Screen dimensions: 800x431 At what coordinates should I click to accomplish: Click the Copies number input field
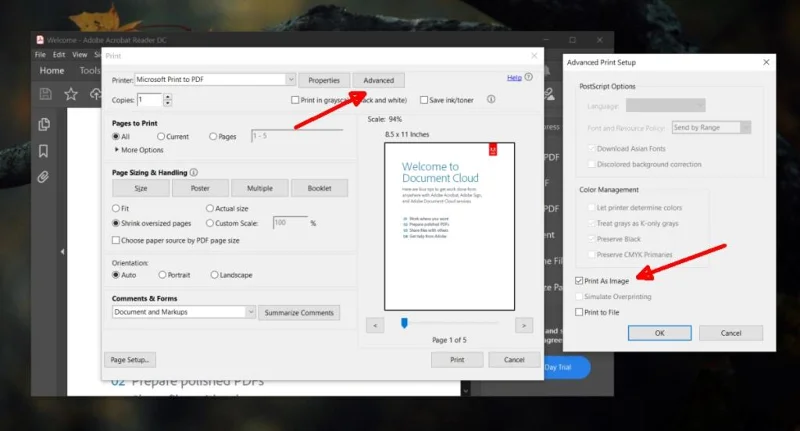[x=149, y=100]
